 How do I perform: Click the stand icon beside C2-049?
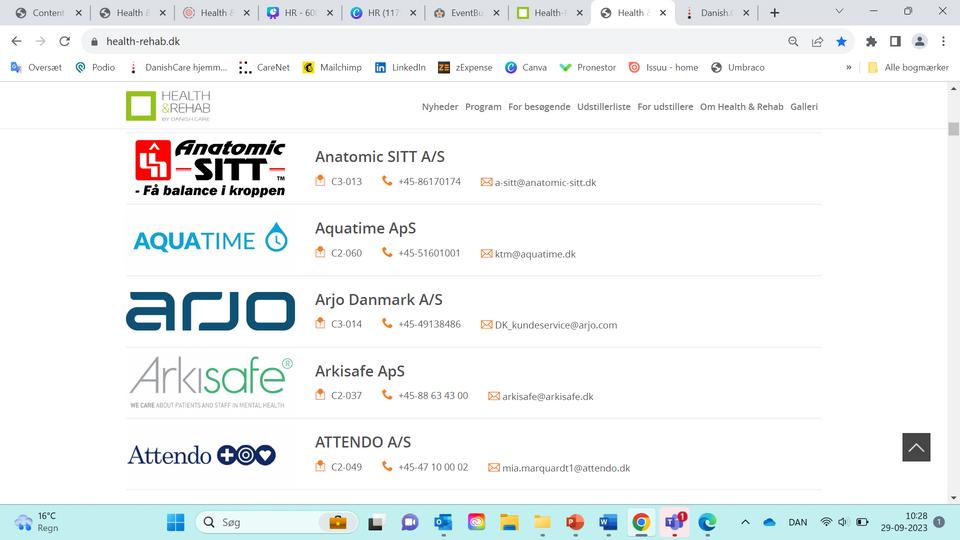(x=320, y=467)
